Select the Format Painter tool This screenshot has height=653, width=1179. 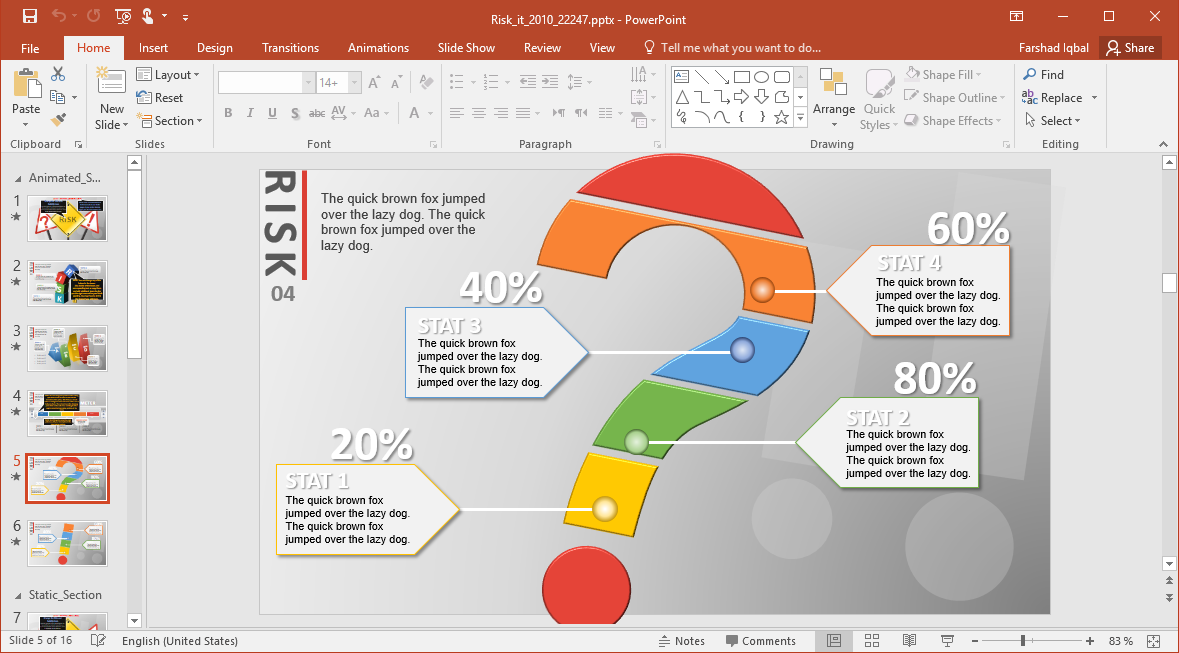click(x=58, y=119)
